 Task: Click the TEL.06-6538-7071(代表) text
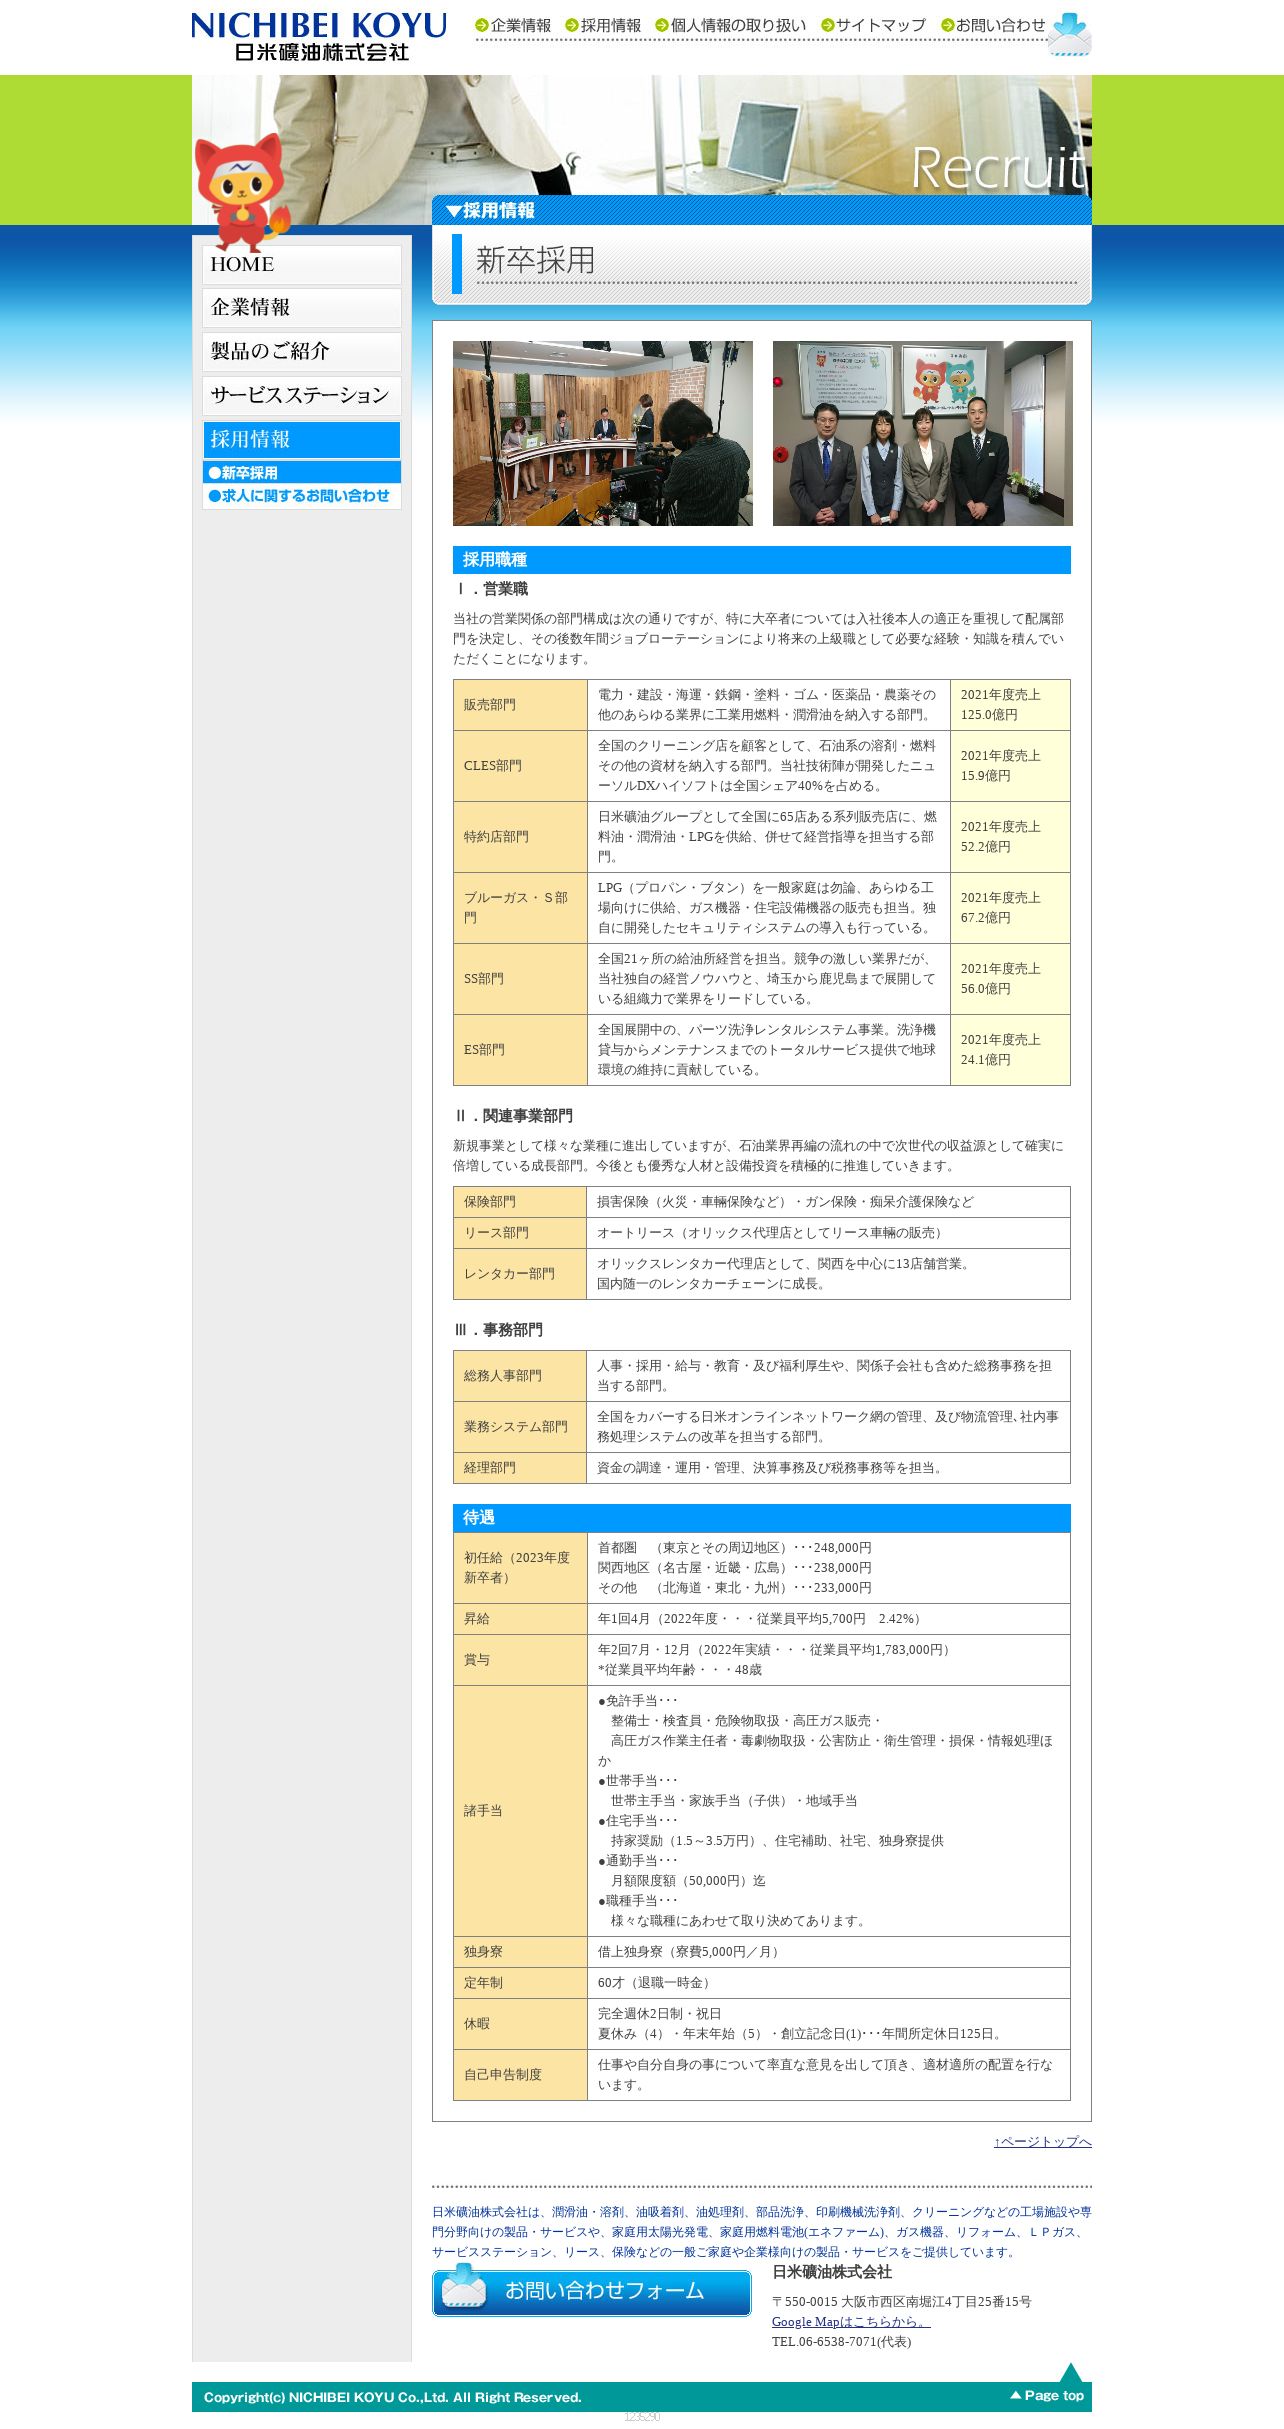[841, 2341]
